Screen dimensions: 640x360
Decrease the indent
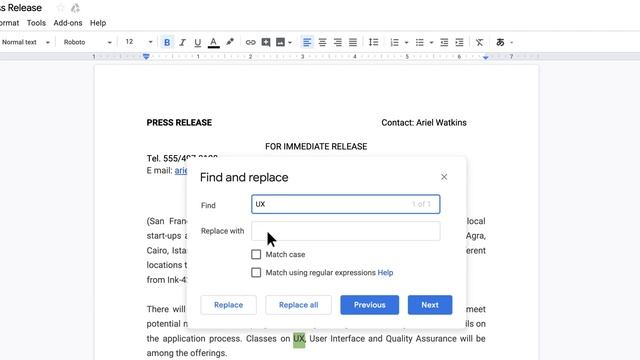click(x=444, y=42)
